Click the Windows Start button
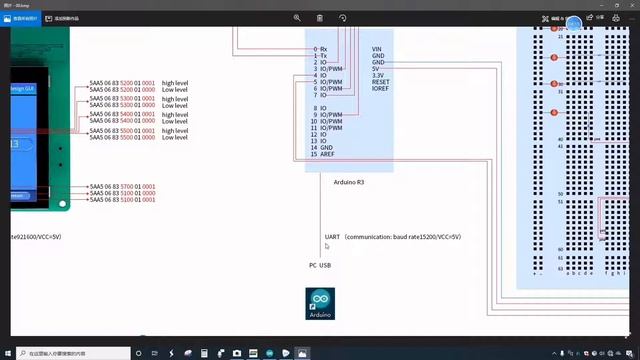640x360 pixels. tap(8, 353)
